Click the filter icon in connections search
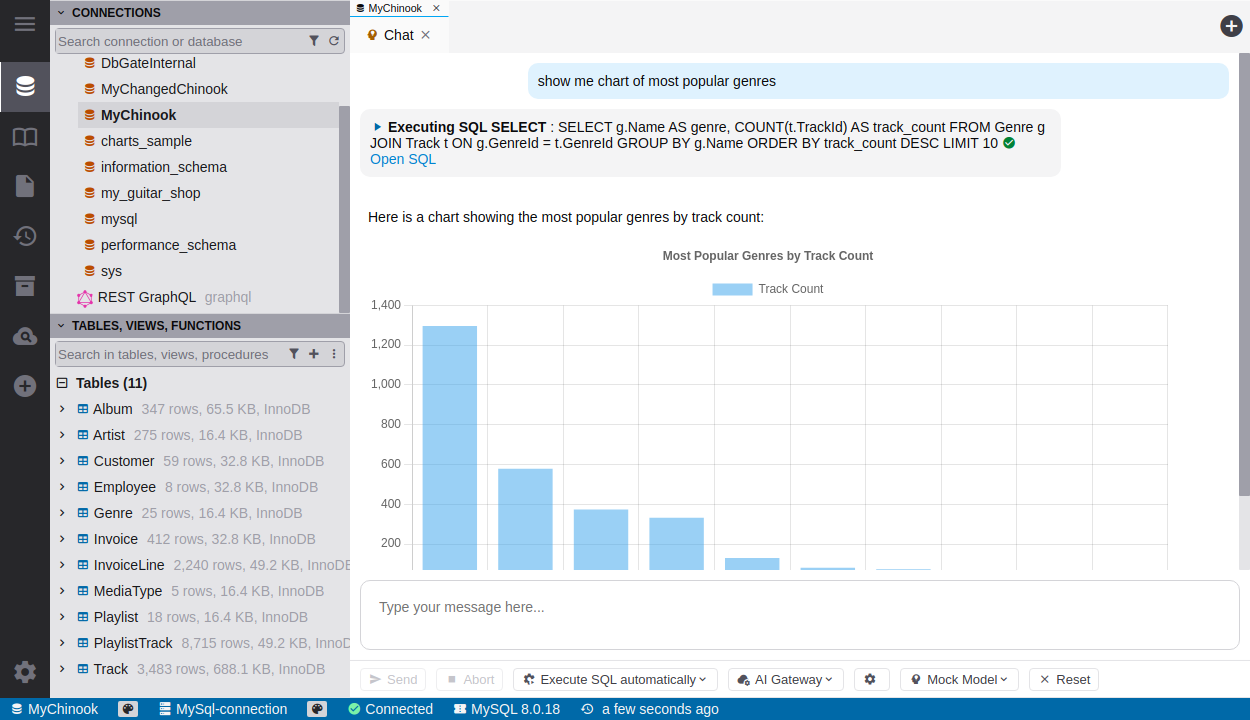The height and width of the screenshot is (720, 1250). [314, 41]
